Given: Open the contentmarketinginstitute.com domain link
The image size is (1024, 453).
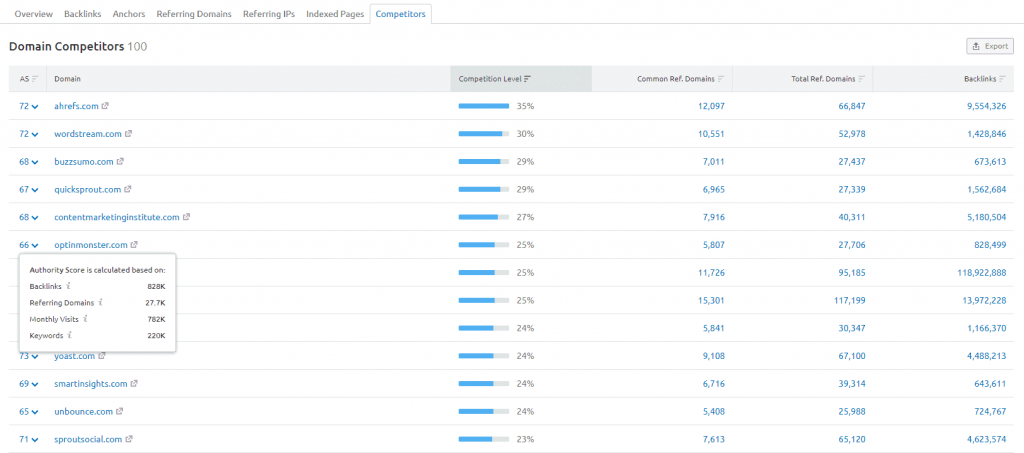Looking at the screenshot, I should click(117, 217).
